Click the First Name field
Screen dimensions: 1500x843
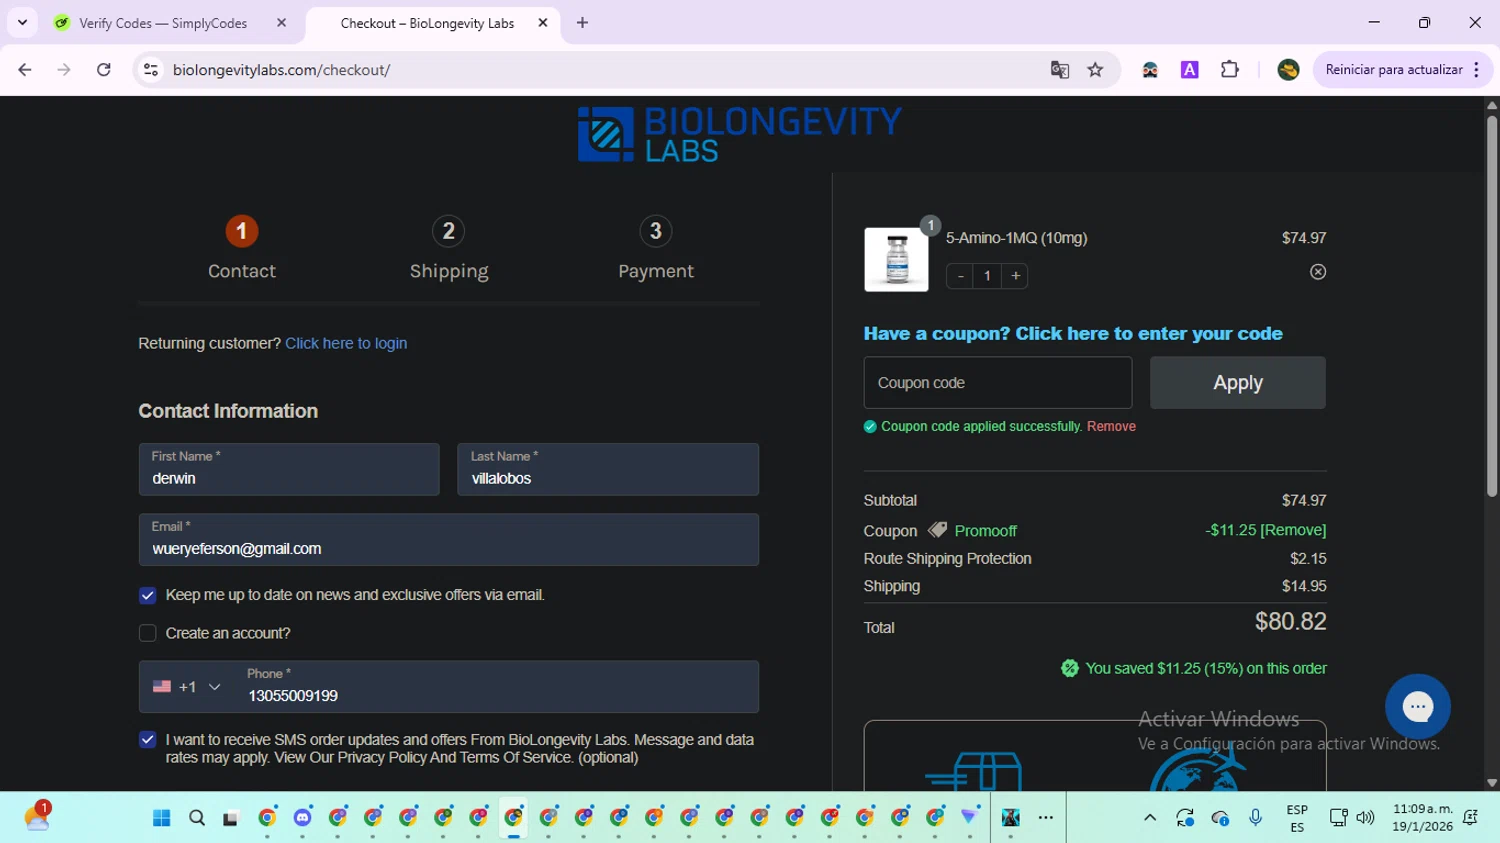click(x=289, y=470)
